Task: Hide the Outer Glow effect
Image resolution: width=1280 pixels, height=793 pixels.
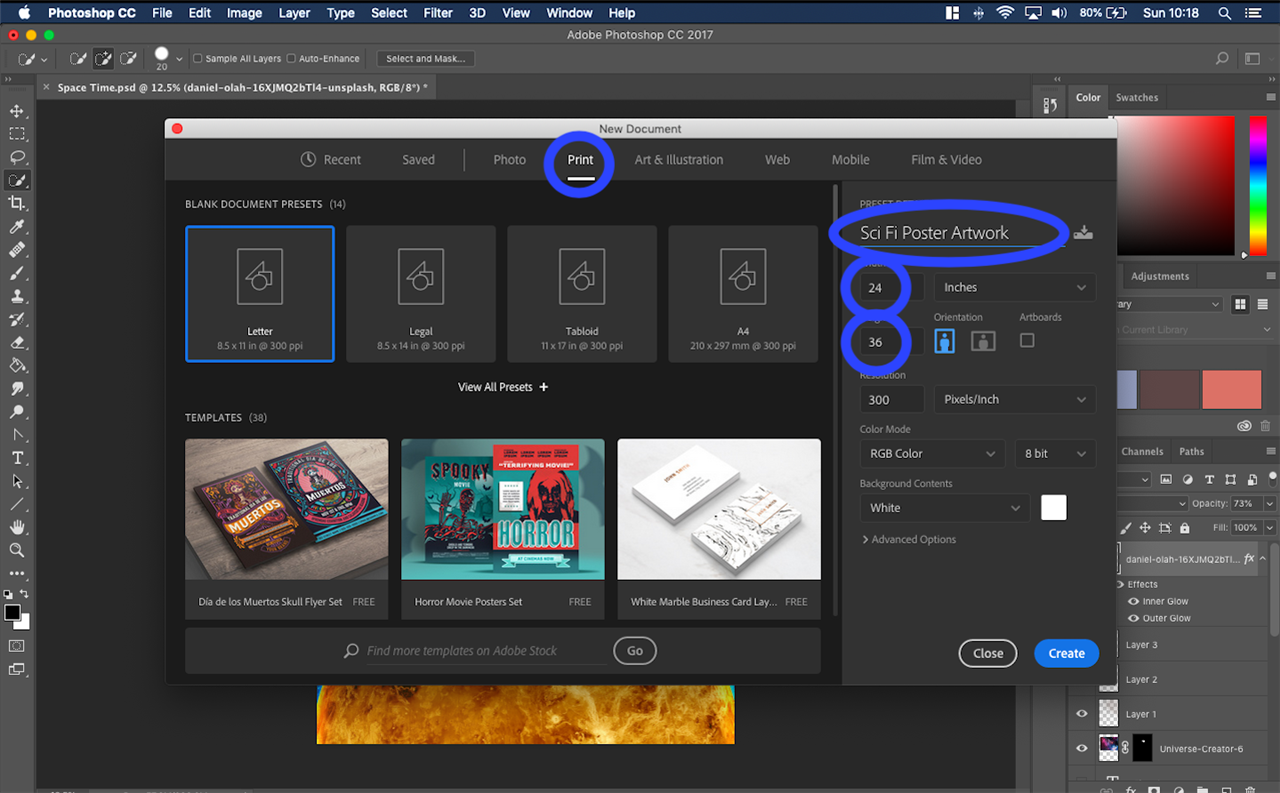Action: click(x=1133, y=619)
